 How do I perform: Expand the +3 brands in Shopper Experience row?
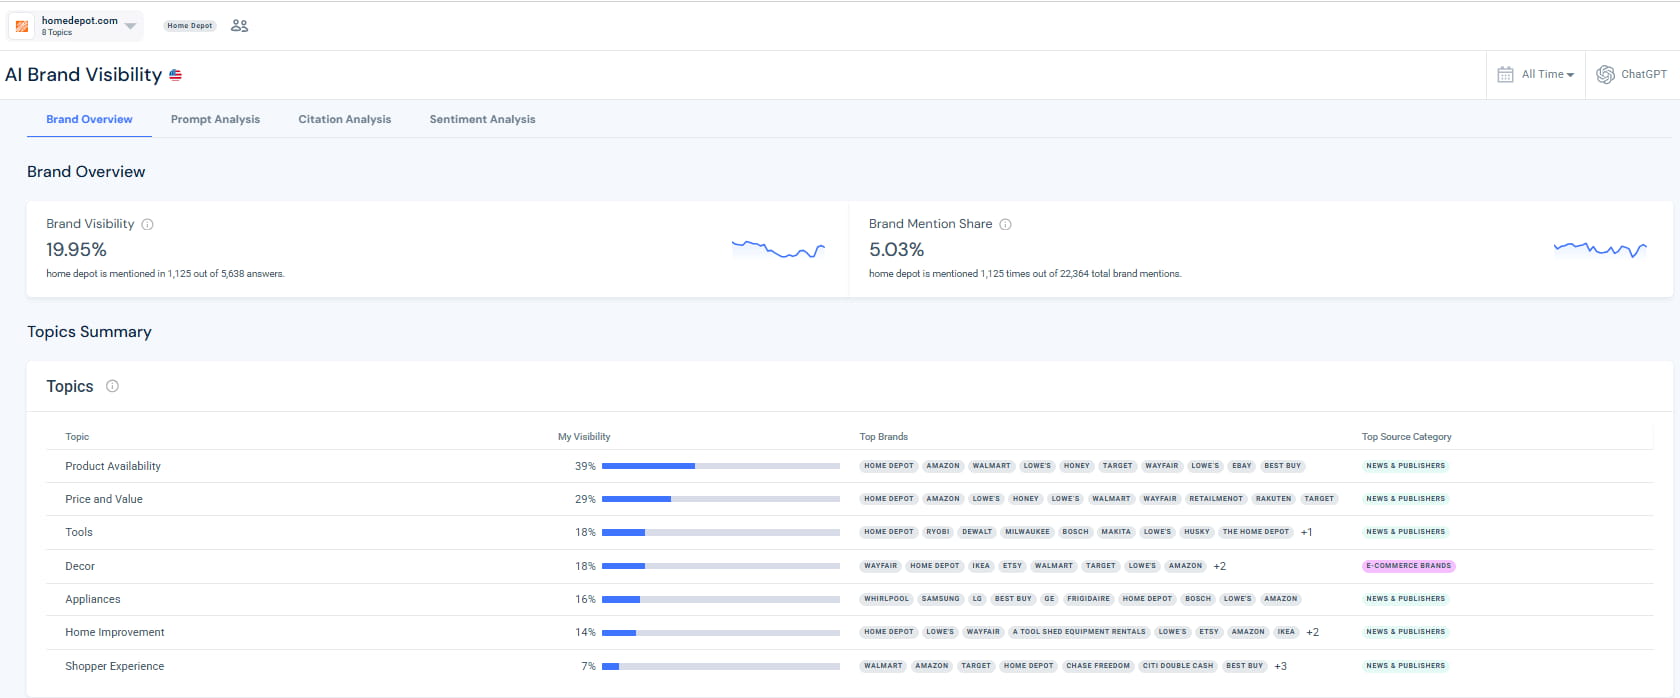coord(1280,666)
